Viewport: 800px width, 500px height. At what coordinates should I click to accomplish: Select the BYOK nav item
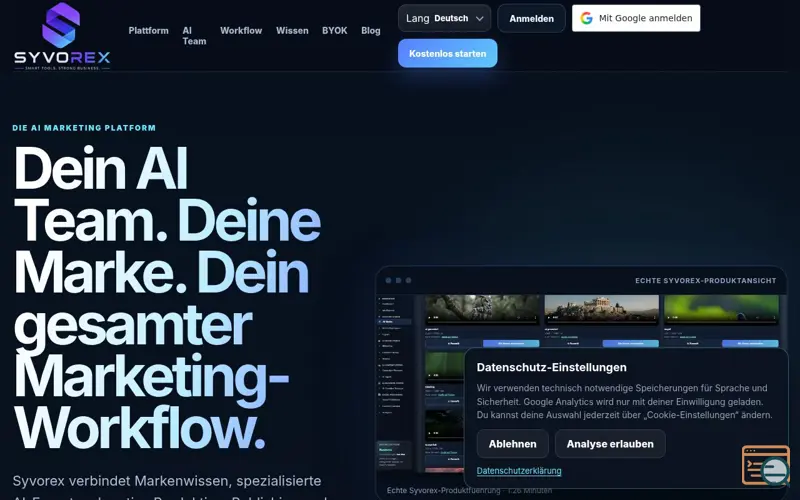tap(335, 31)
